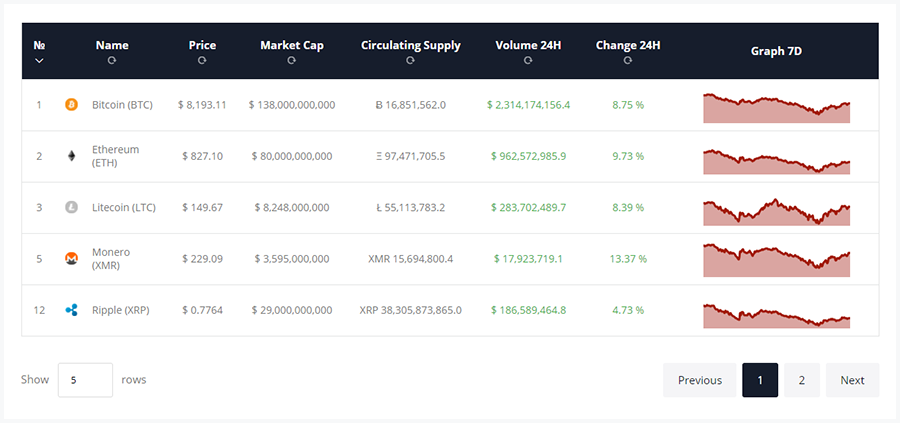
Task: Click Monero price $ 229.09
Action: 202,259
